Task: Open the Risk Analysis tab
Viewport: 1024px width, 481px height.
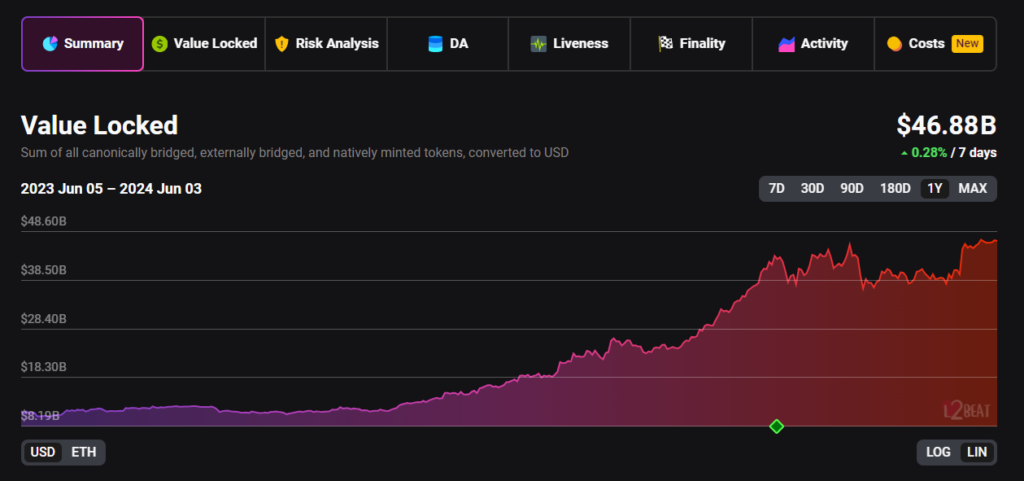Action: pos(326,44)
